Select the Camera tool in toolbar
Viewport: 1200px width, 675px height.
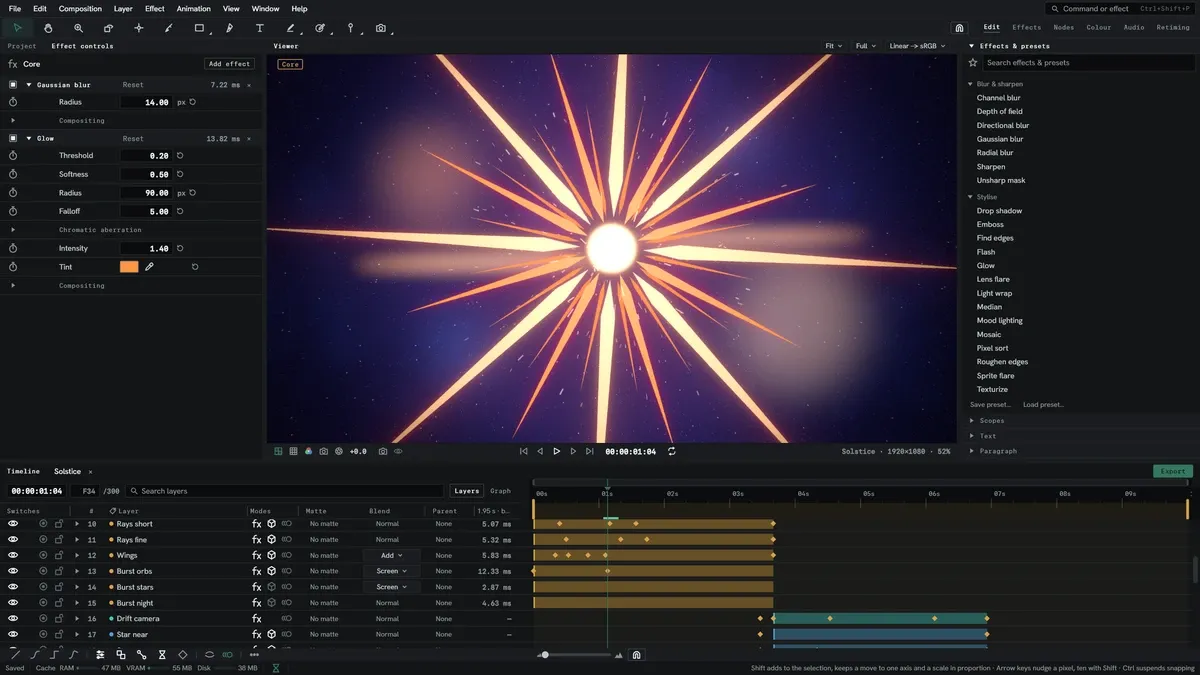point(381,28)
